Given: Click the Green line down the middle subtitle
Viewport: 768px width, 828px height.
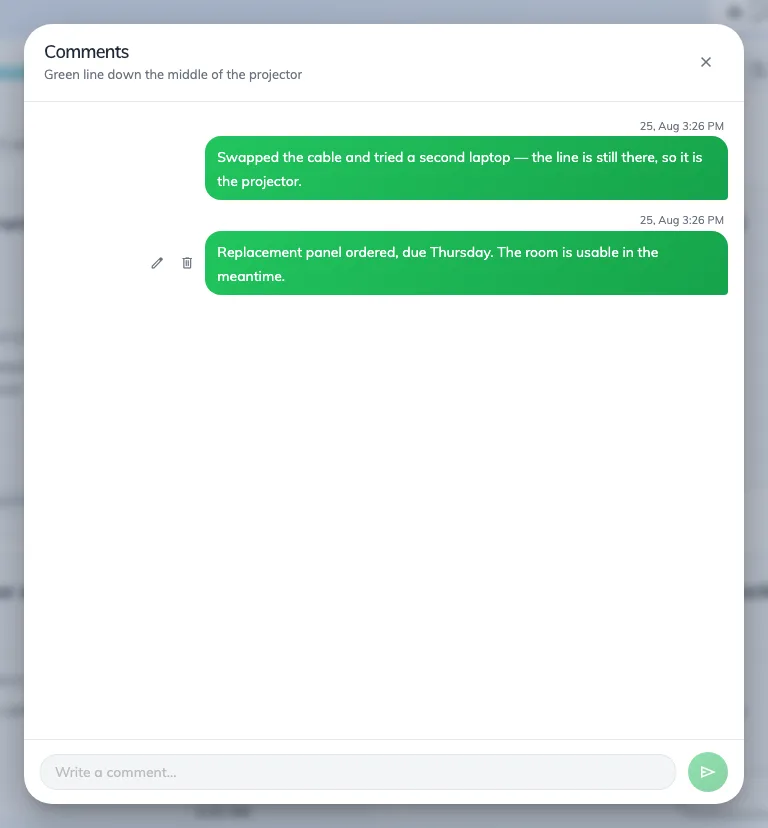Looking at the screenshot, I should pyautogui.click(x=173, y=74).
